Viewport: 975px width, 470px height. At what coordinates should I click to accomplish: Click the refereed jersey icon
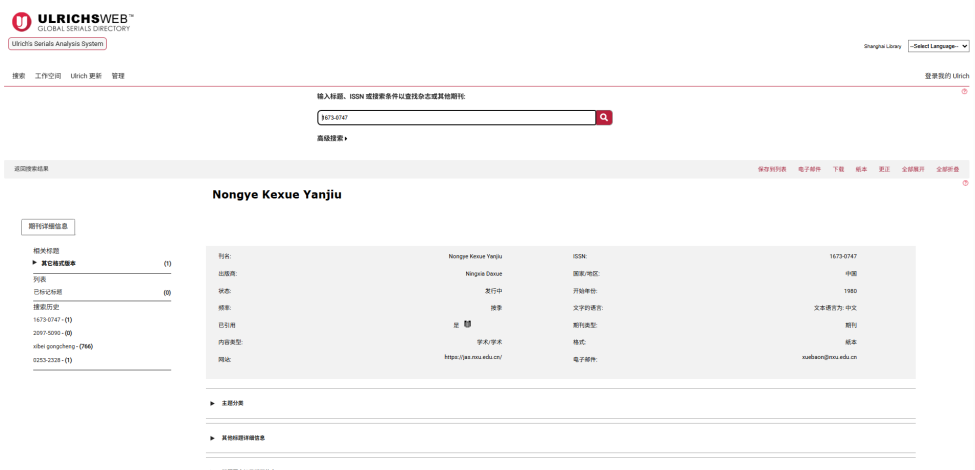click(468, 324)
